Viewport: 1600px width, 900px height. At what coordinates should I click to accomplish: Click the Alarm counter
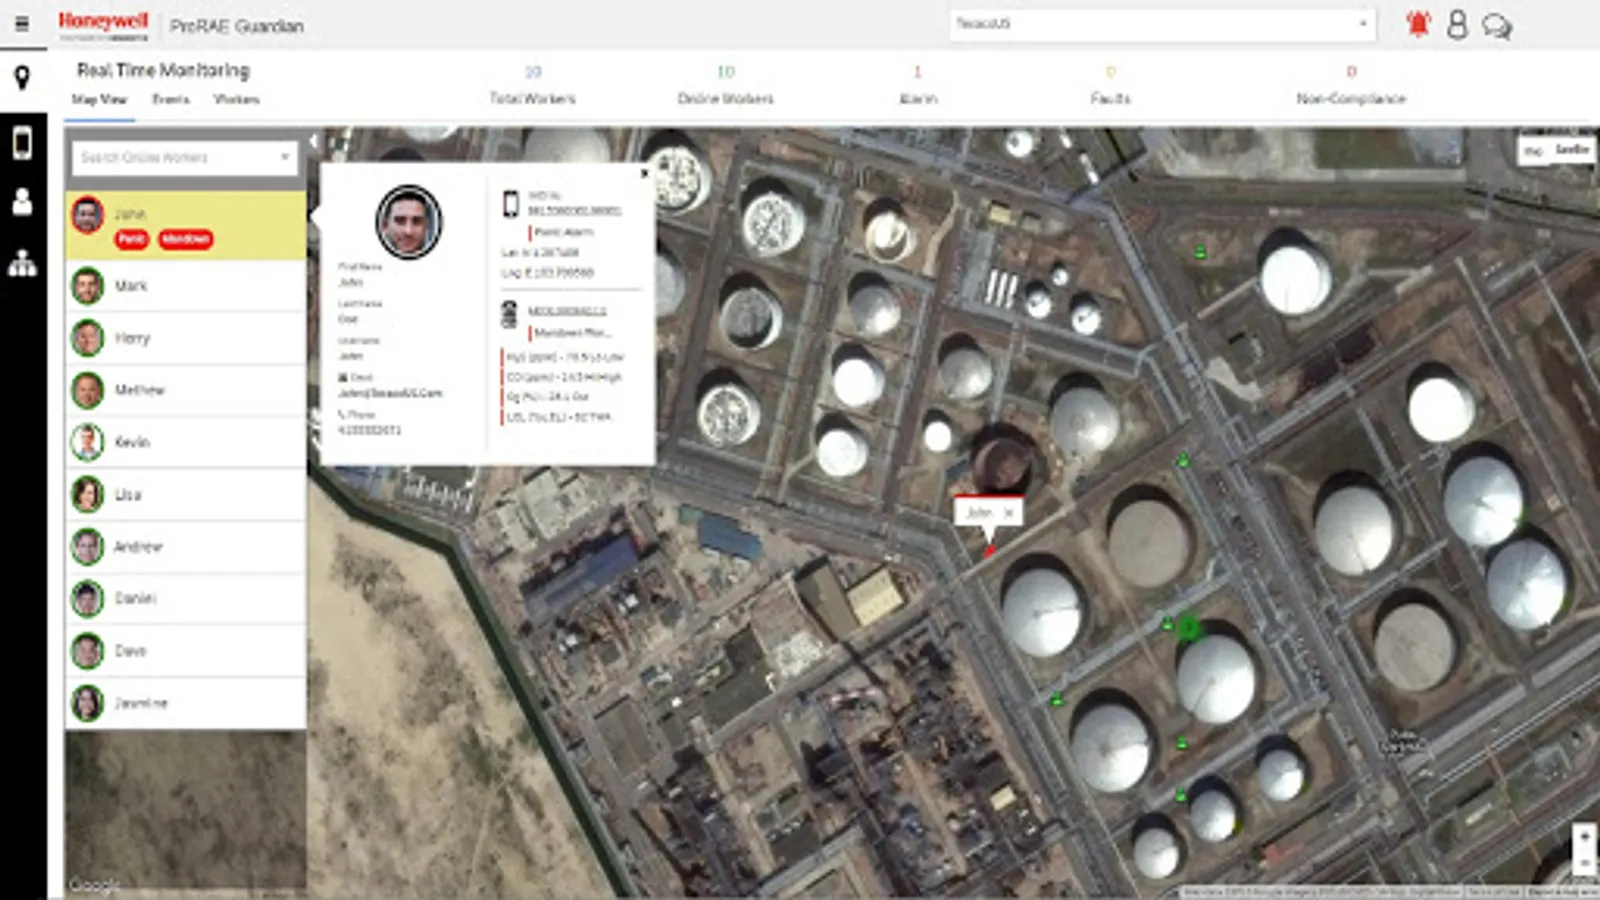(918, 85)
